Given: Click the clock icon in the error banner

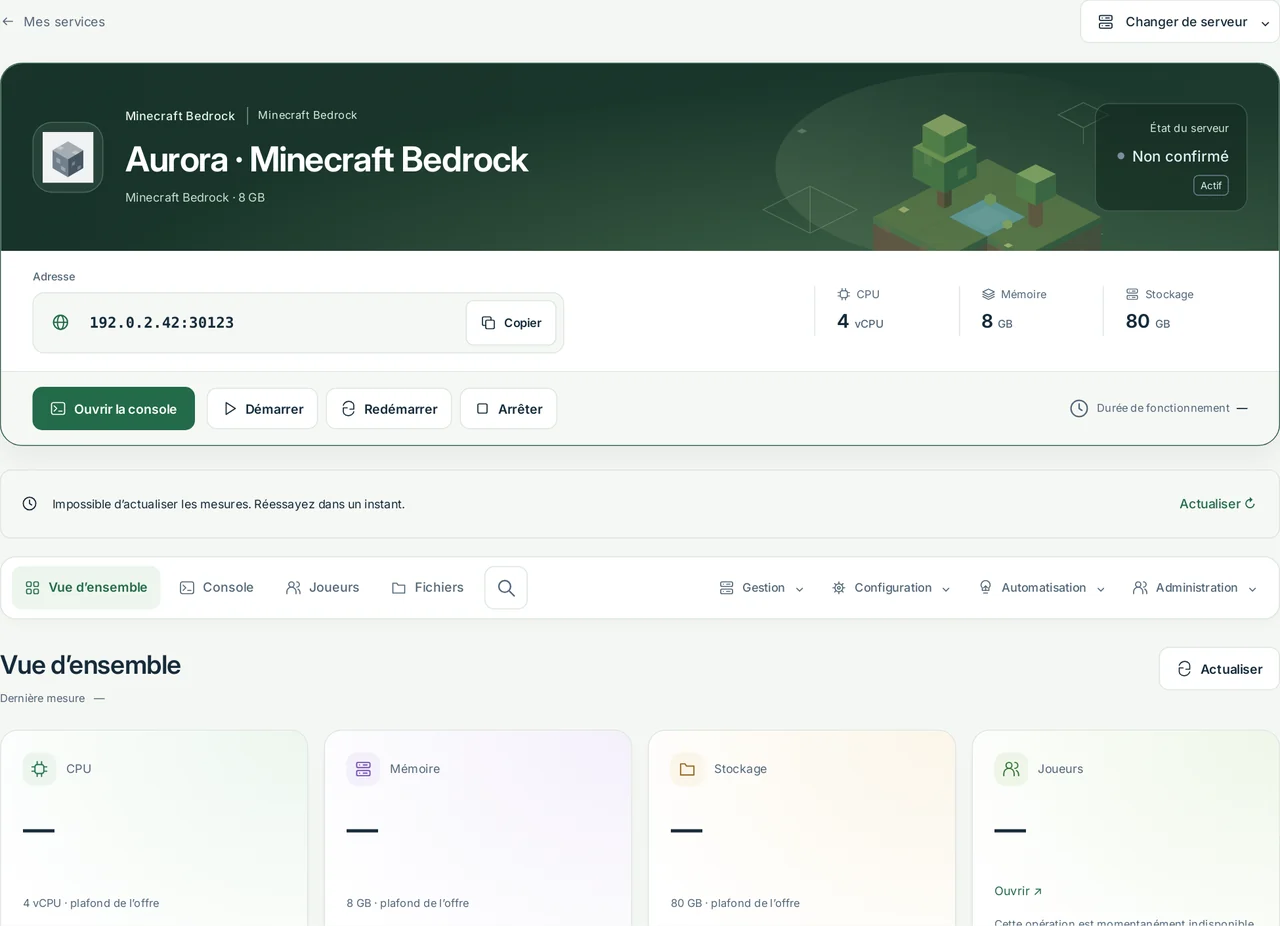Looking at the screenshot, I should tap(30, 504).
